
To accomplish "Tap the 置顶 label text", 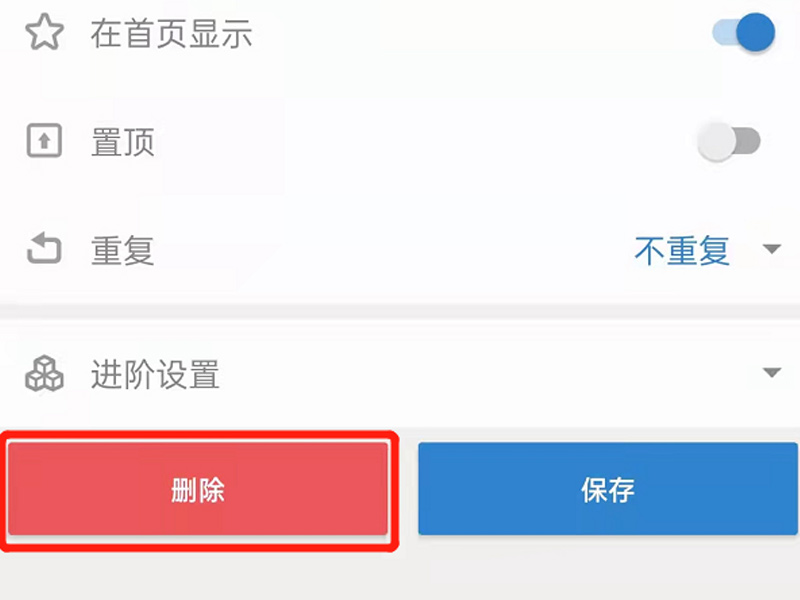I will [x=123, y=143].
